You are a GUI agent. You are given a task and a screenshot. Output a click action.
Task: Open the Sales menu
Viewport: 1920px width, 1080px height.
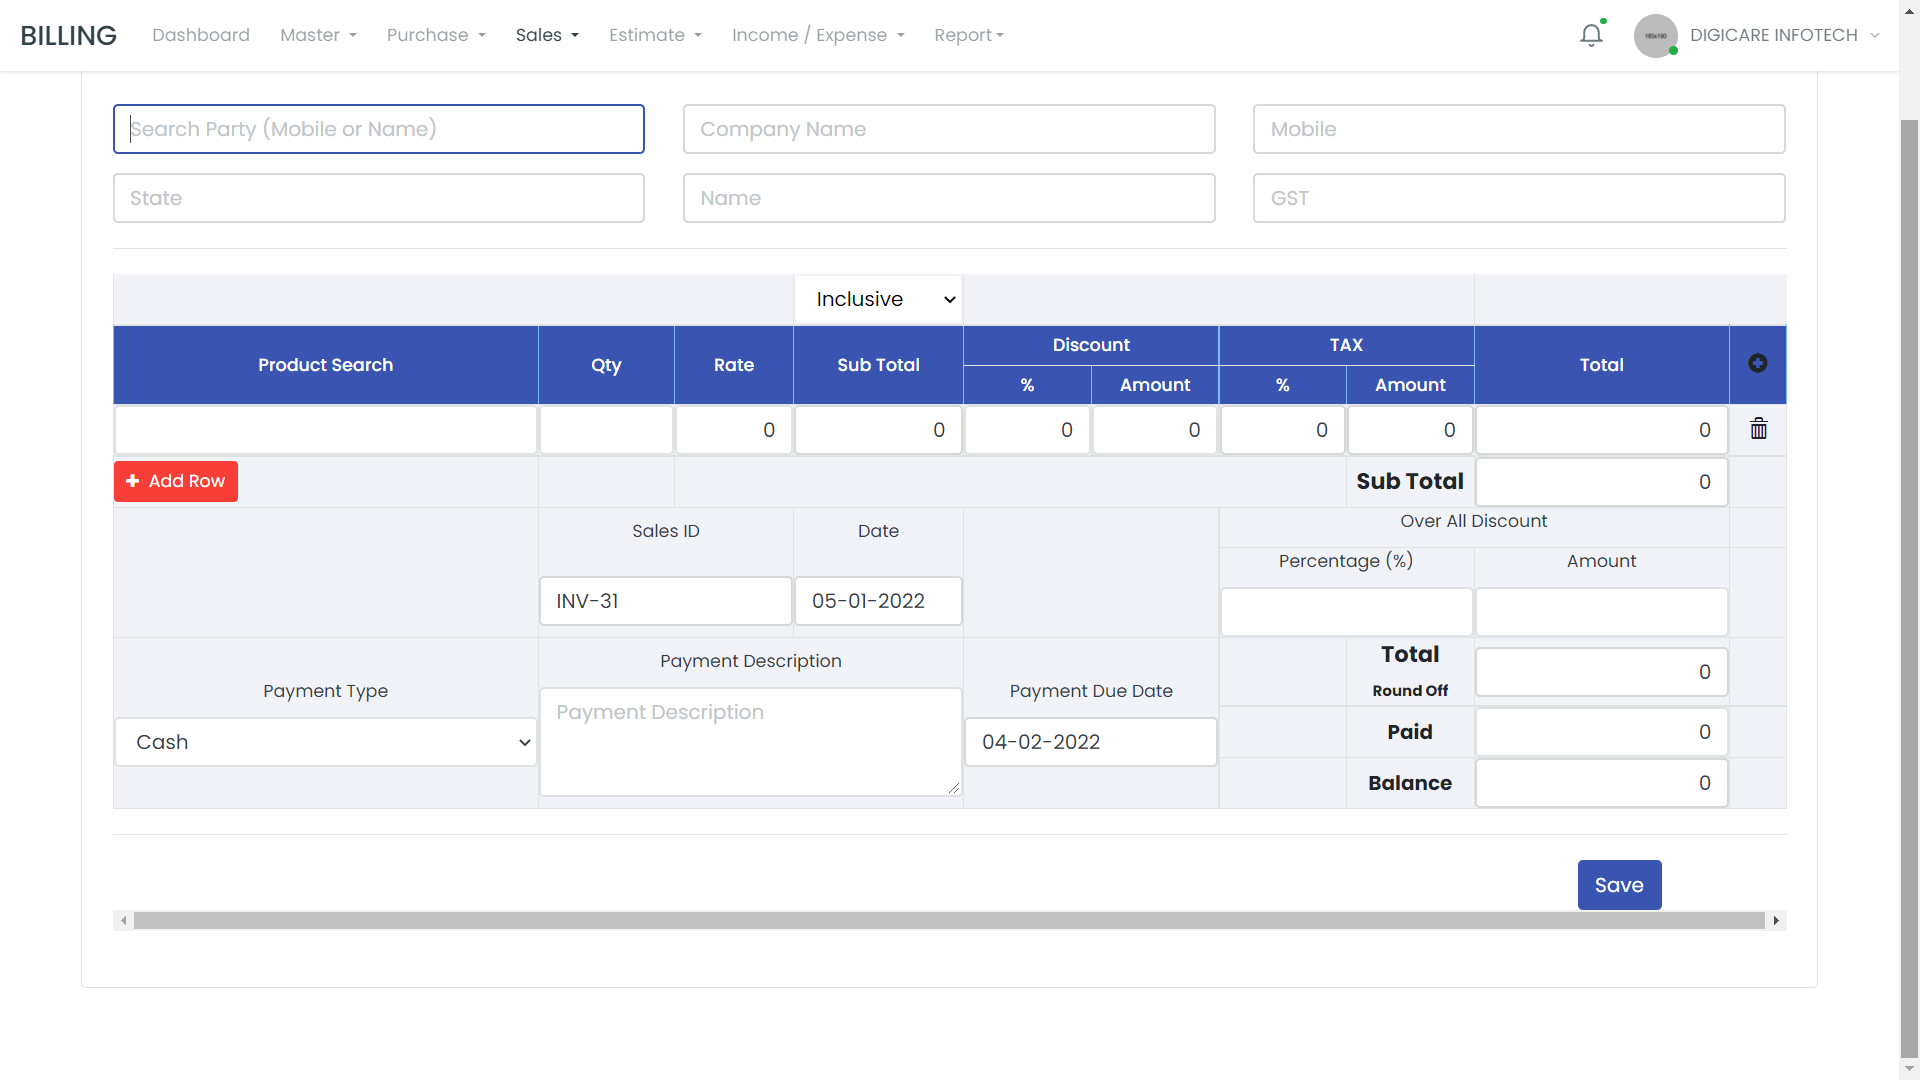tap(546, 35)
